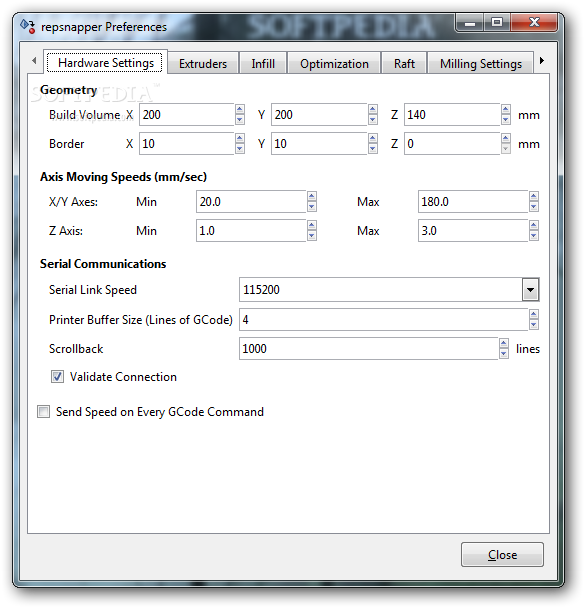The height and width of the screenshot is (608, 585).
Task: Increase the Border X value
Action: click(x=240, y=138)
